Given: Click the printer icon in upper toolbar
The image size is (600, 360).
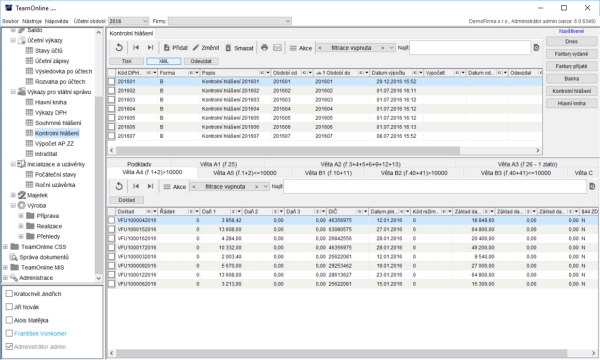Looking at the screenshot, I should coord(264,47).
